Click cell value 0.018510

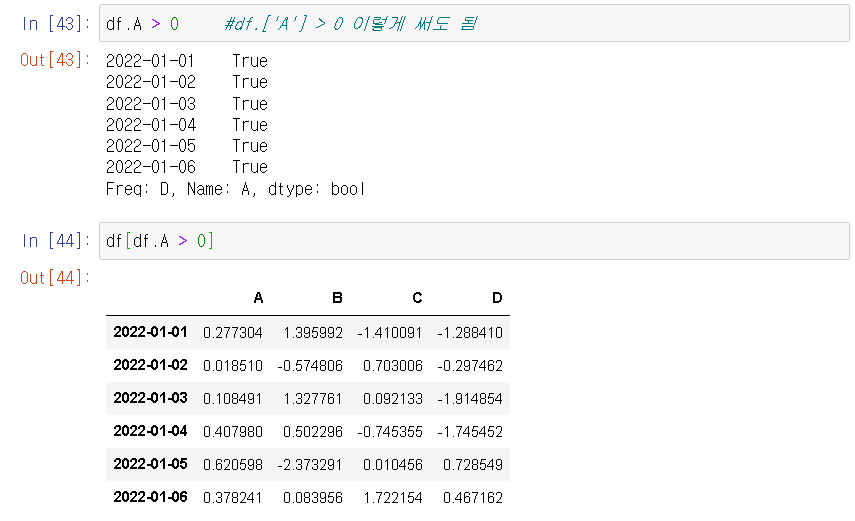(233, 366)
